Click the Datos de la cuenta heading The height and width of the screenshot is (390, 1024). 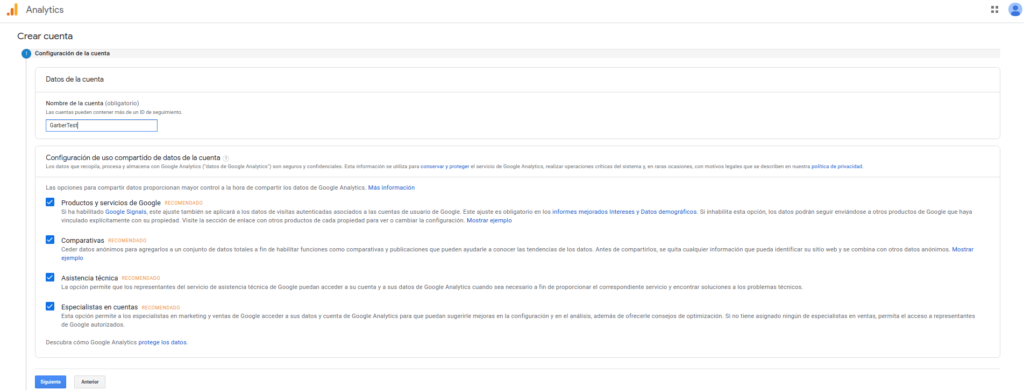[x=75, y=79]
